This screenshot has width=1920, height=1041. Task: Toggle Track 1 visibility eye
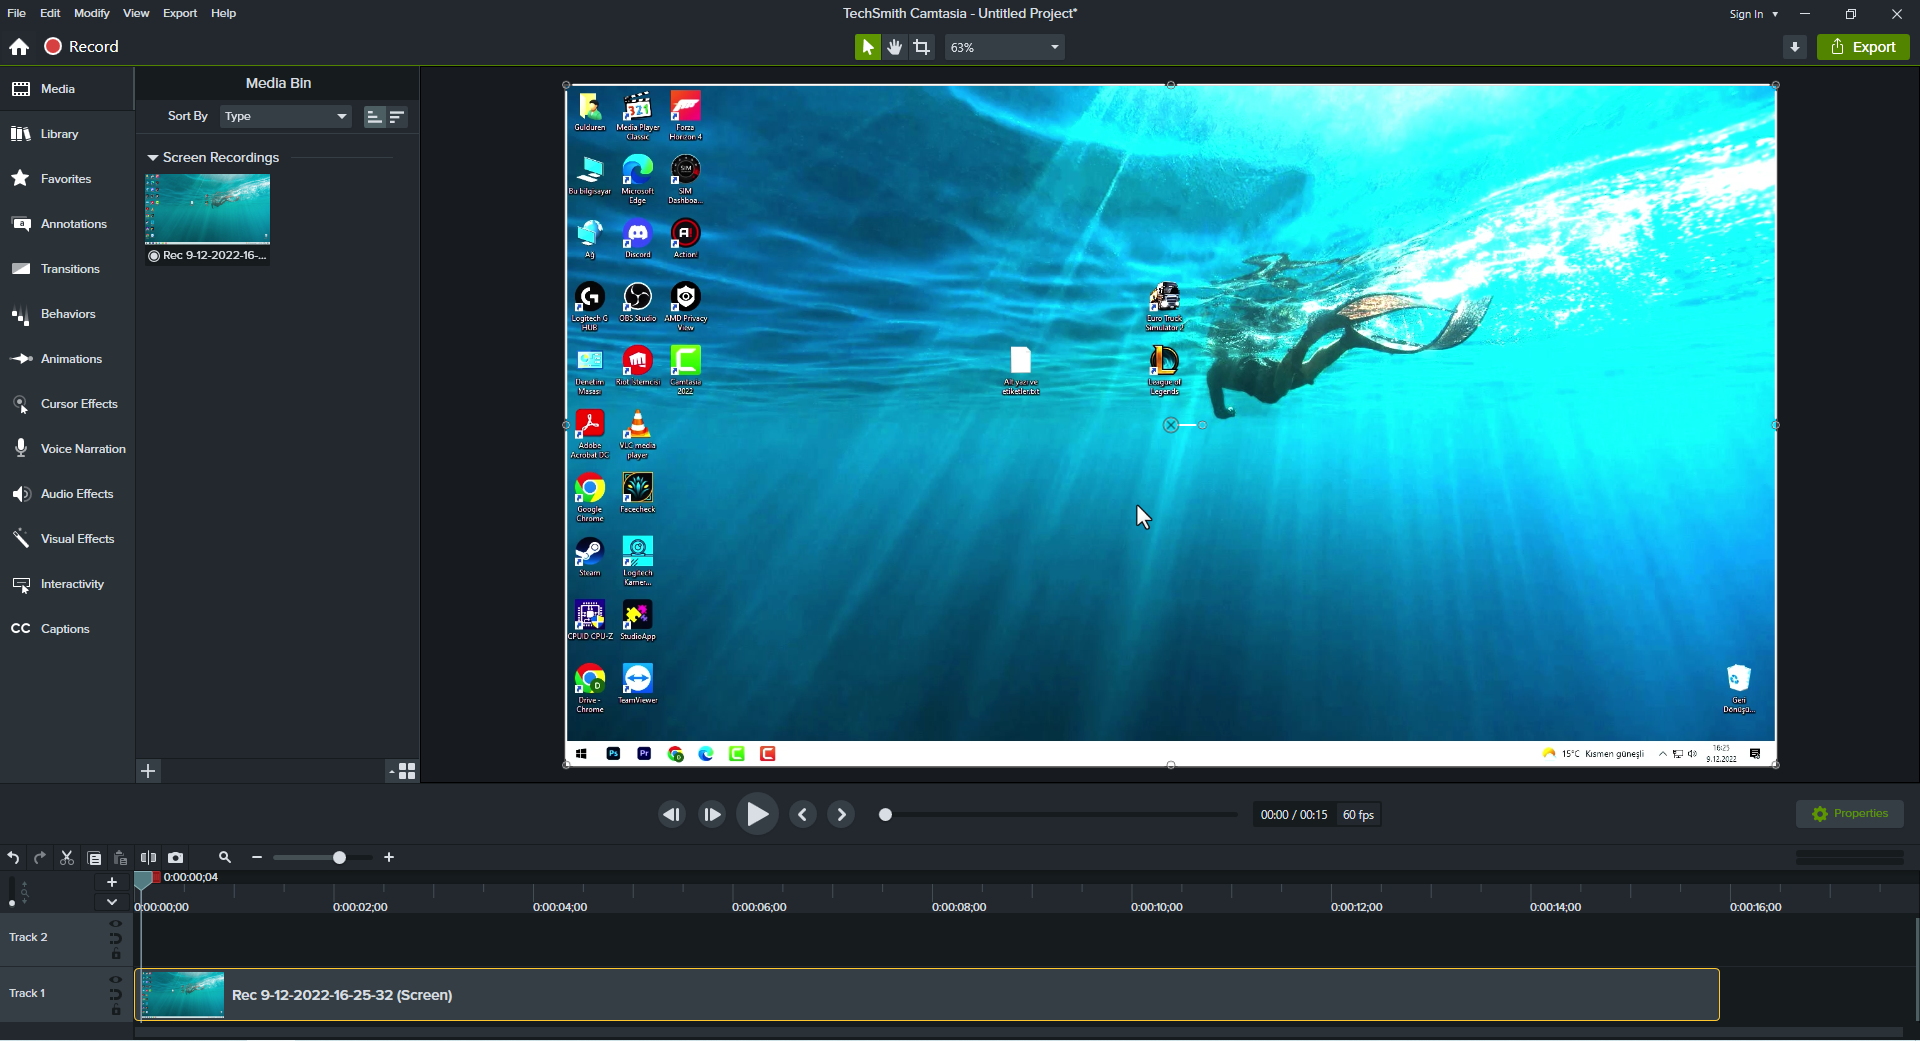coord(116,980)
